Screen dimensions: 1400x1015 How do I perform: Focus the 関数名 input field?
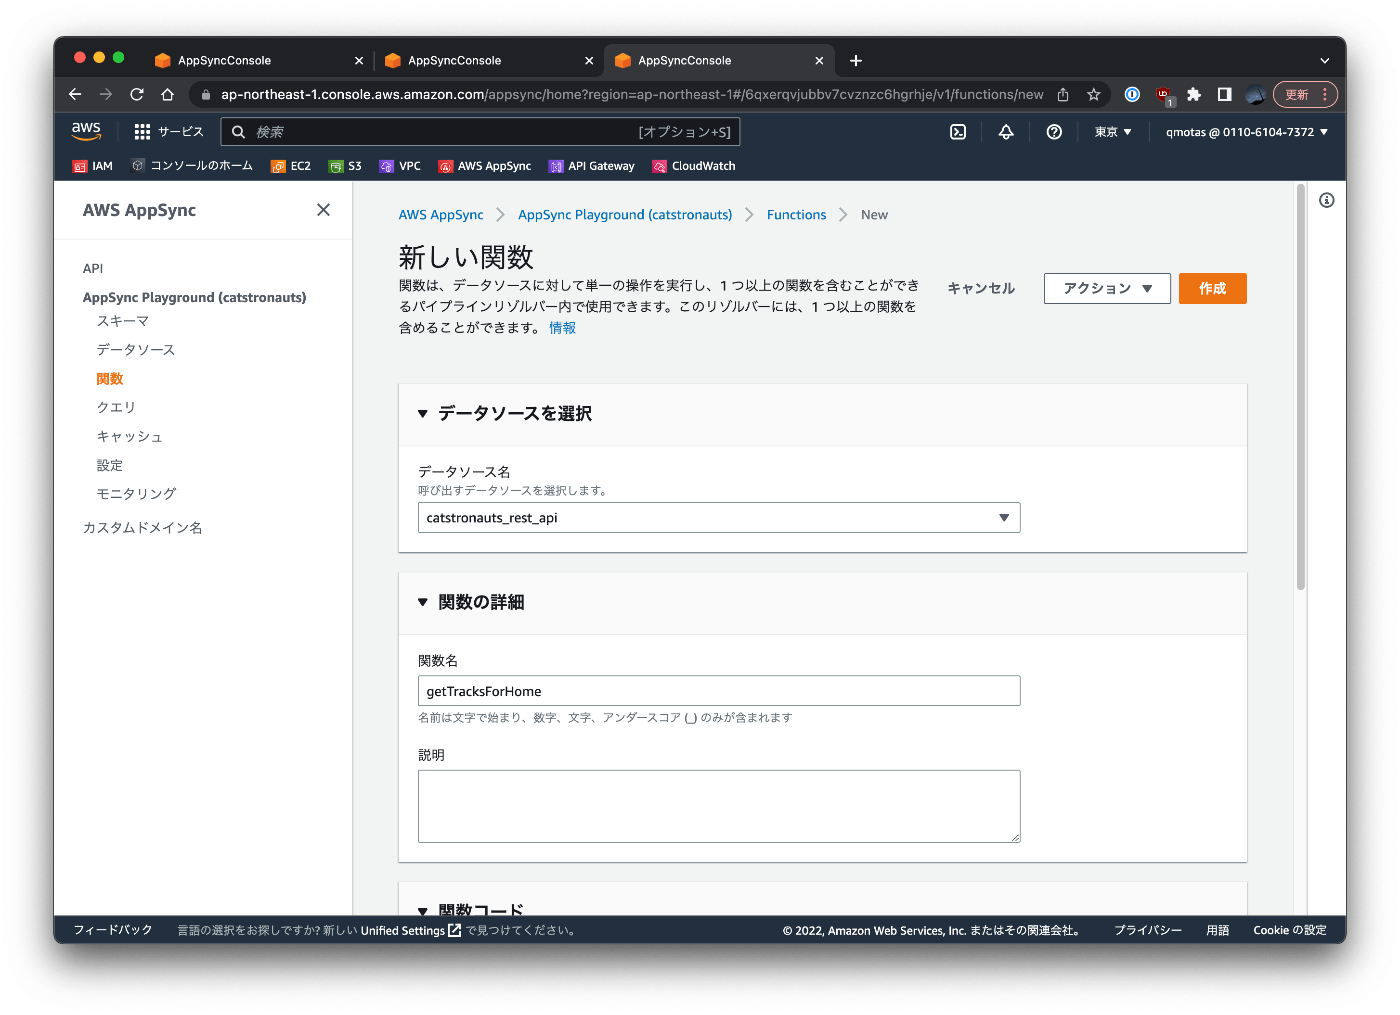(x=719, y=691)
